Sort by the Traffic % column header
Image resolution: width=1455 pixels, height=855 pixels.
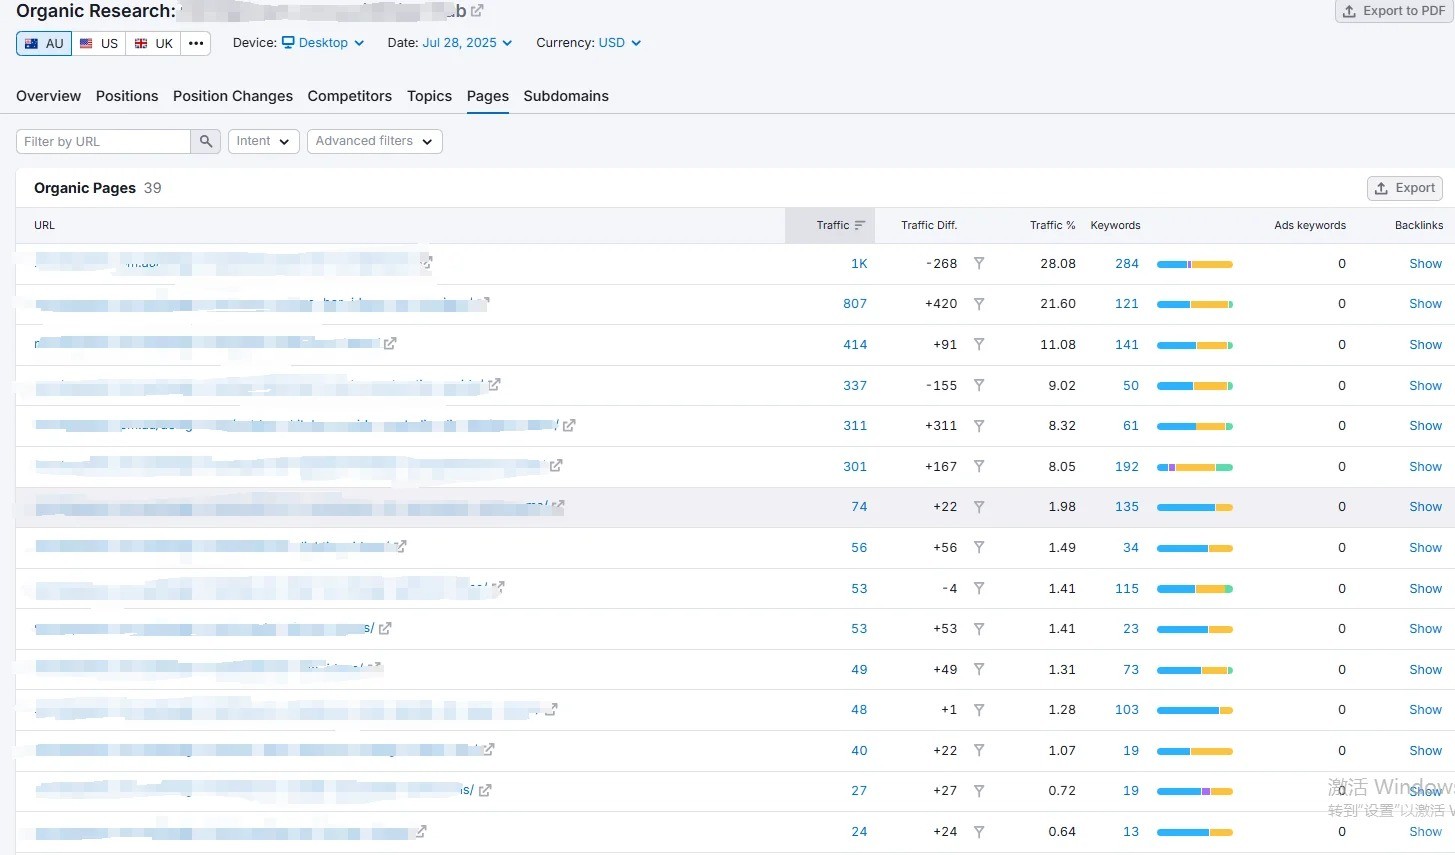click(x=1053, y=225)
